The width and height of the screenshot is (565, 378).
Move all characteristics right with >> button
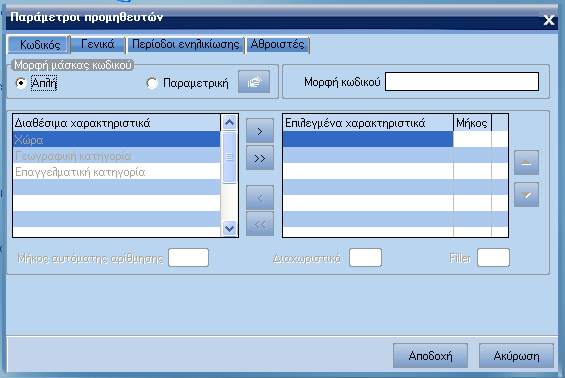[260, 158]
